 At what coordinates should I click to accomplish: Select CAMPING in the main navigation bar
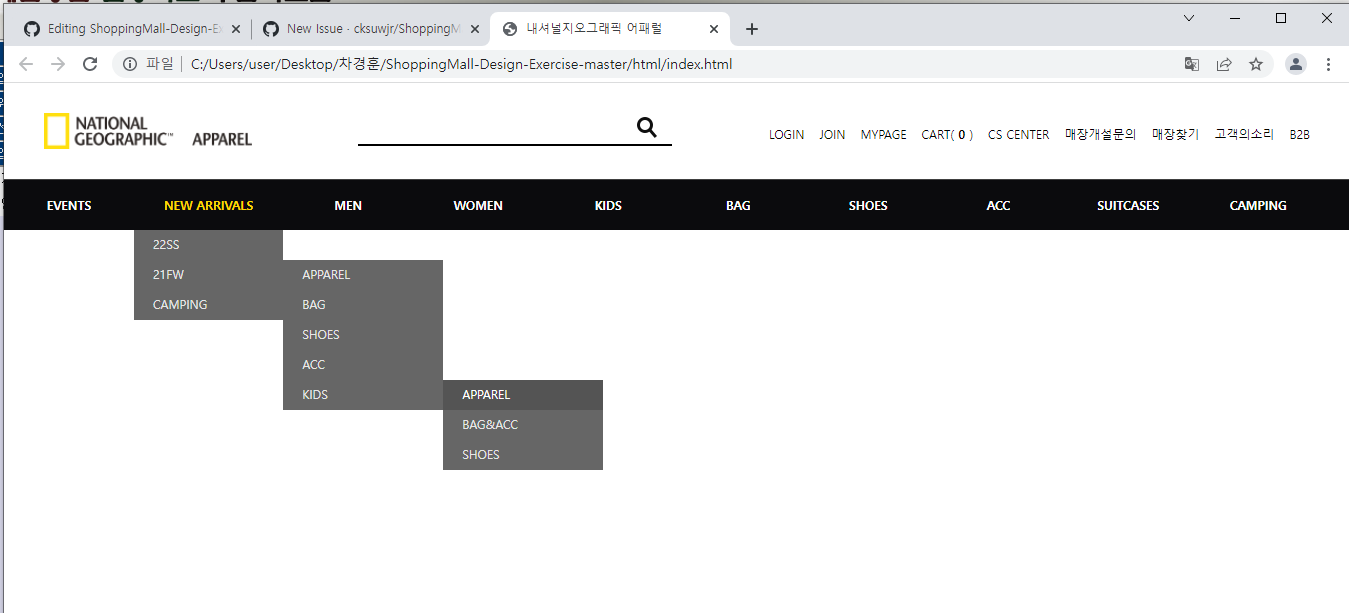[1257, 205]
